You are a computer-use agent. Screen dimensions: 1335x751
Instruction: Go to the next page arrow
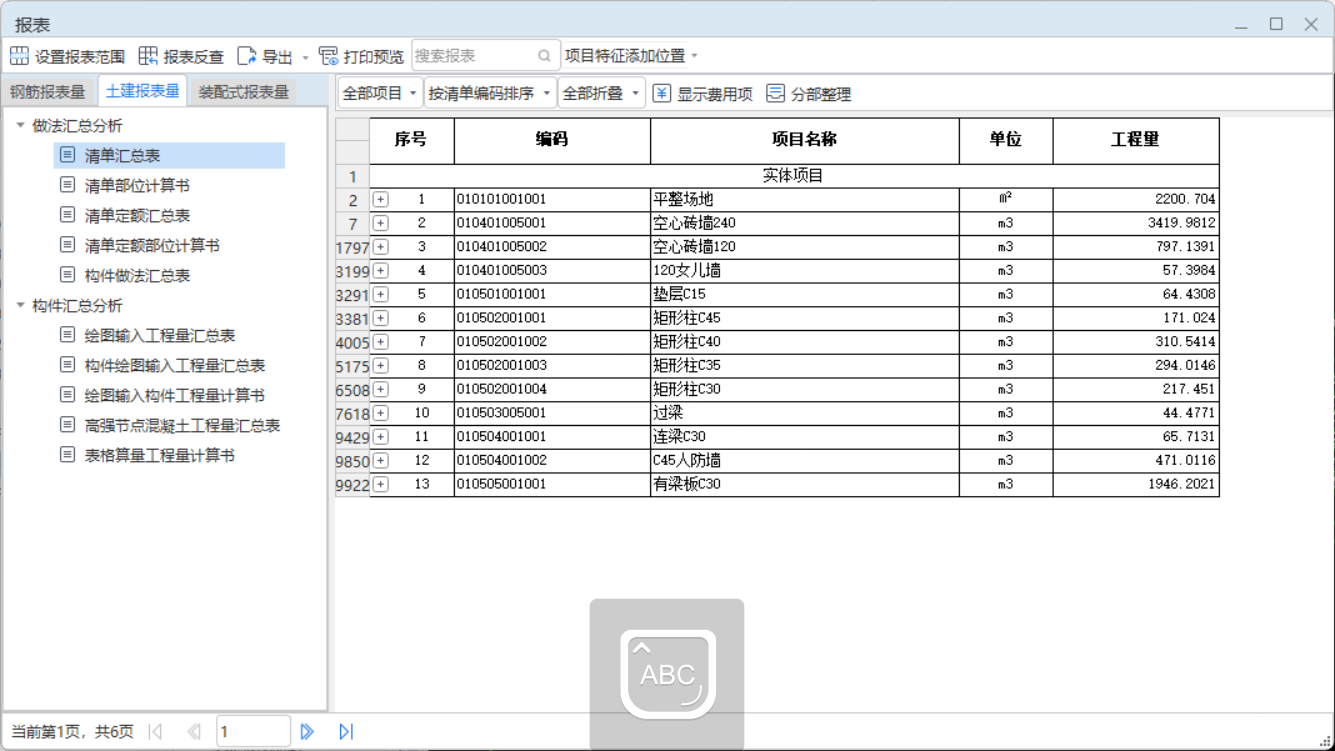pyautogui.click(x=307, y=732)
